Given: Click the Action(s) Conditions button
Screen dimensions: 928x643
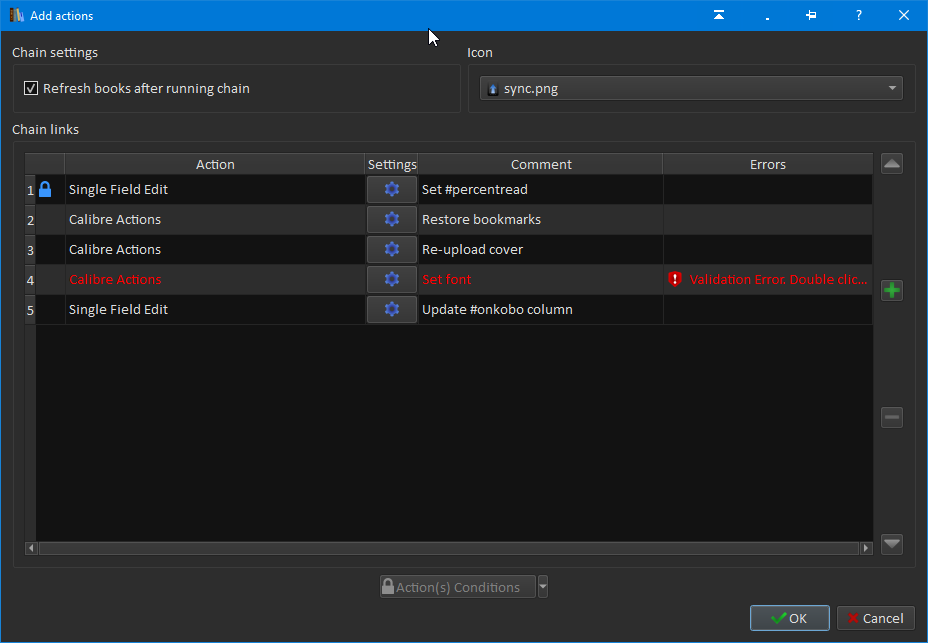Looking at the screenshot, I should (x=457, y=587).
